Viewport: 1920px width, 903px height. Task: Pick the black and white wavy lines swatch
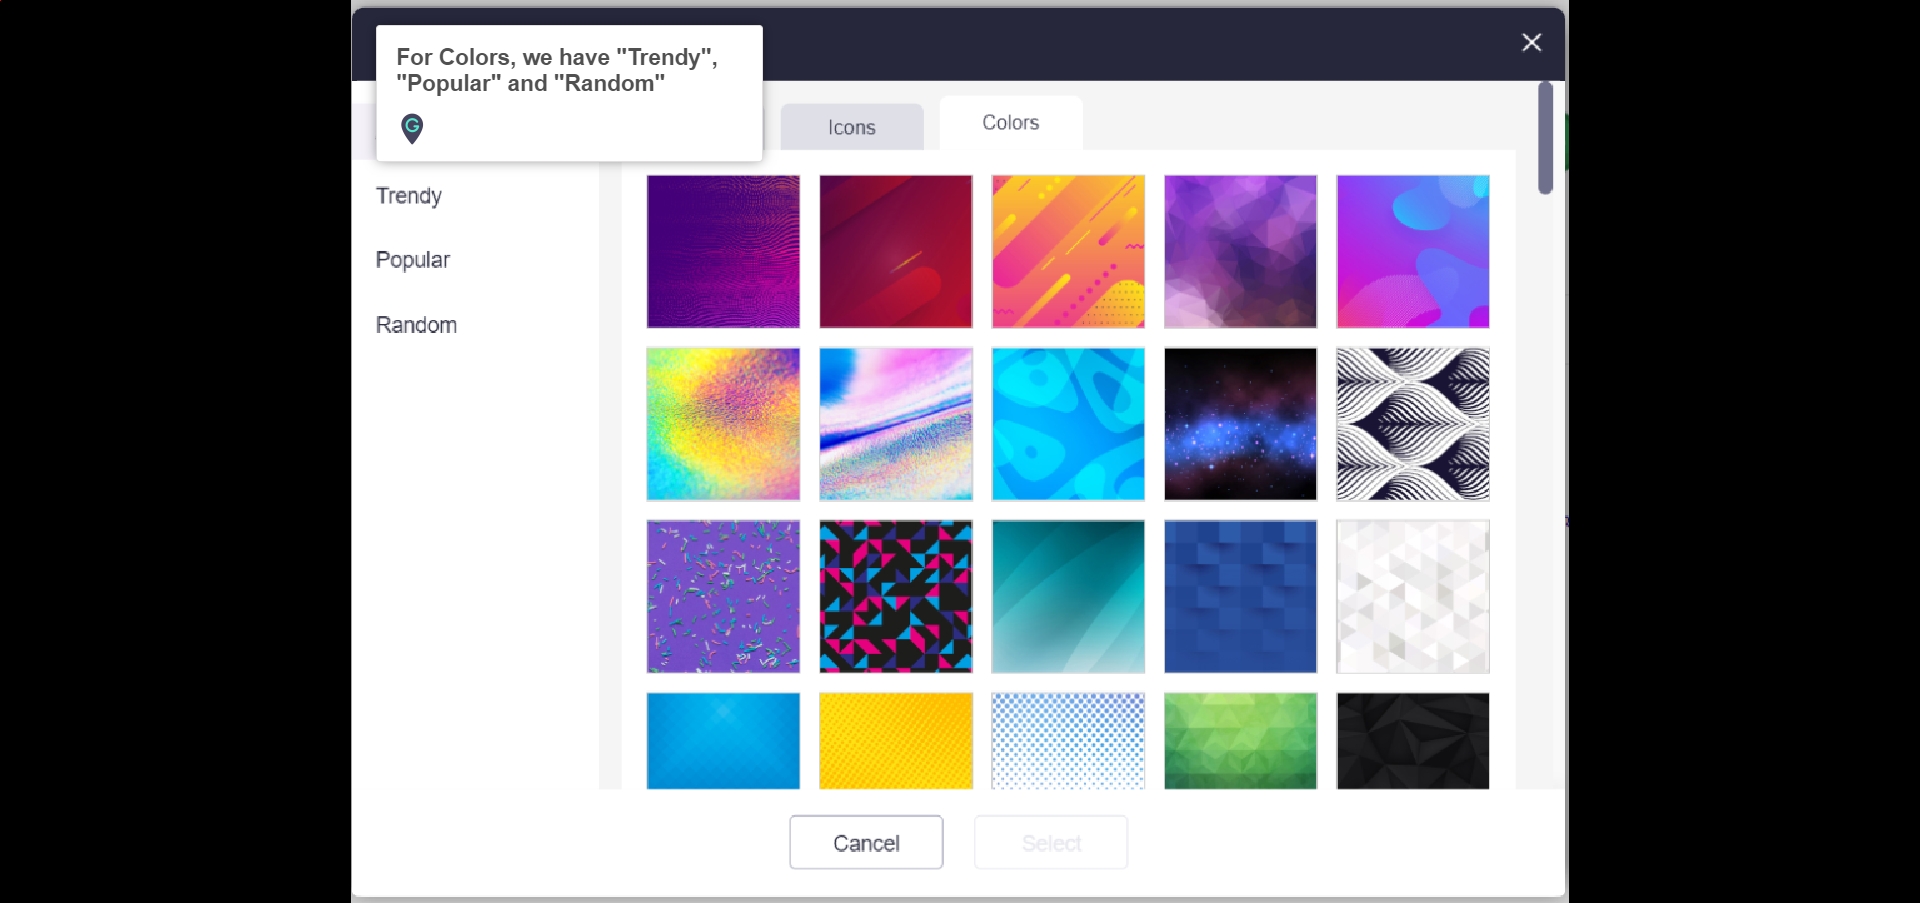point(1413,424)
